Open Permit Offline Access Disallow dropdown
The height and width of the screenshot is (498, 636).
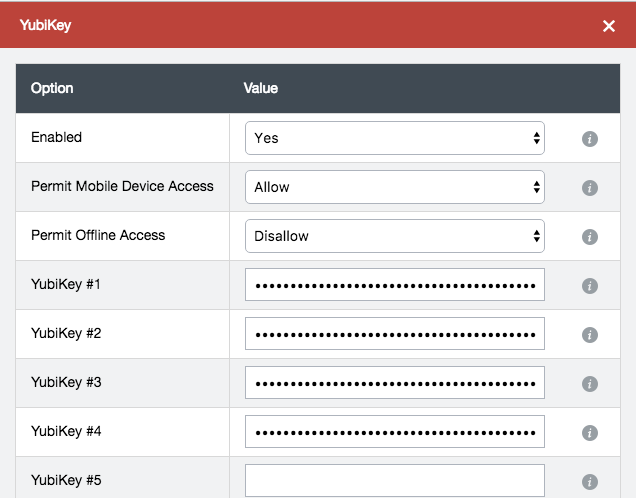(395, 236)
